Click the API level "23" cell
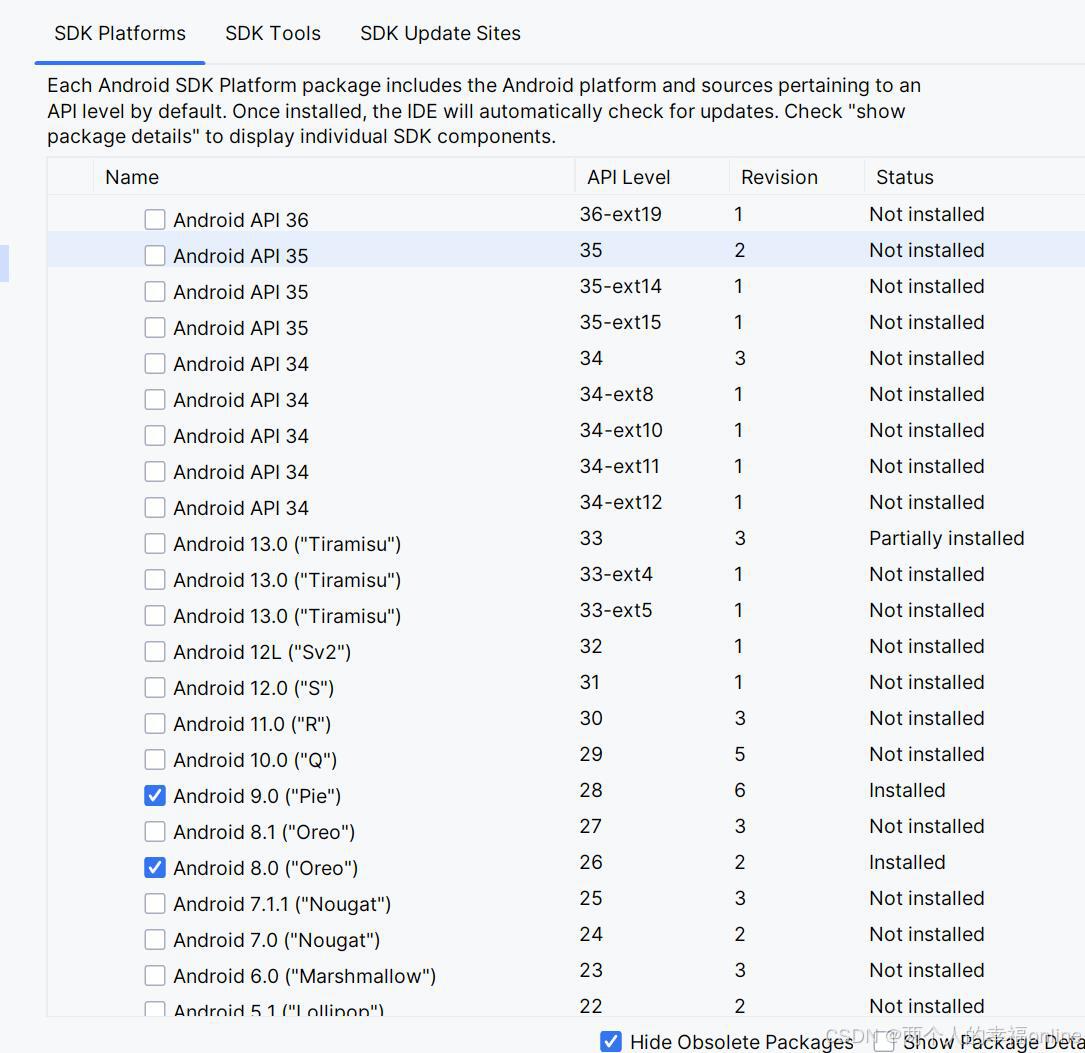This screenshot has height=1053, width=1085. pos(591,969)
